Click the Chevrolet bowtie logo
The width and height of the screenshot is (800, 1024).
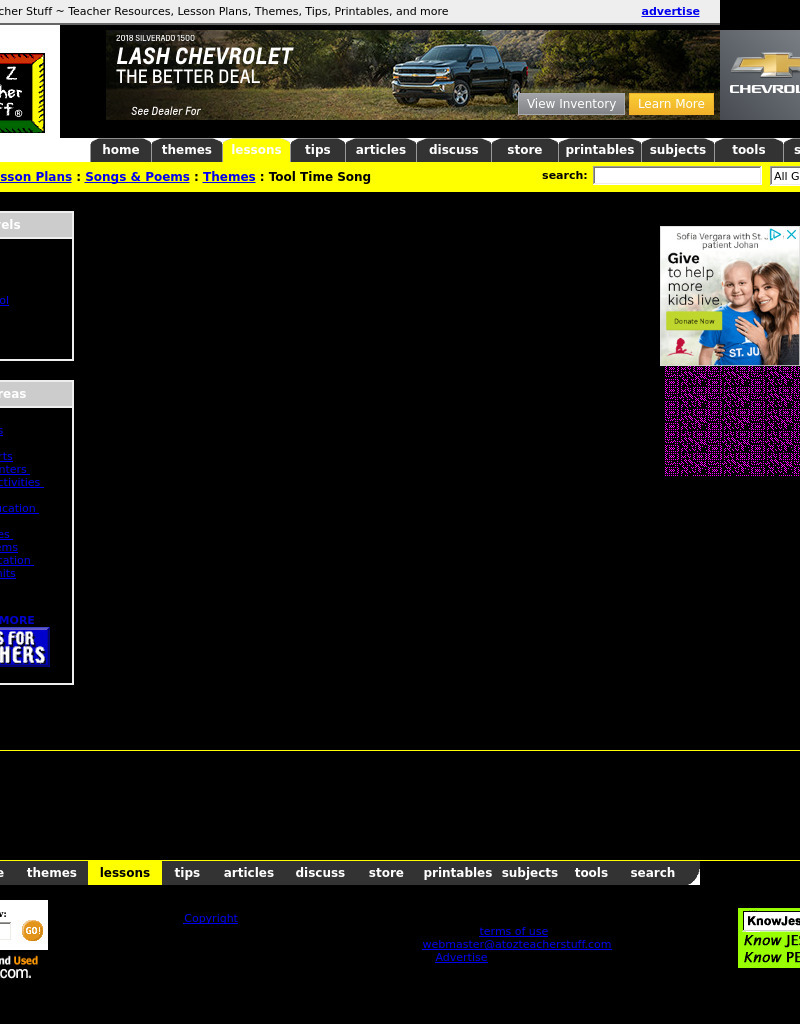pos(765,68)
